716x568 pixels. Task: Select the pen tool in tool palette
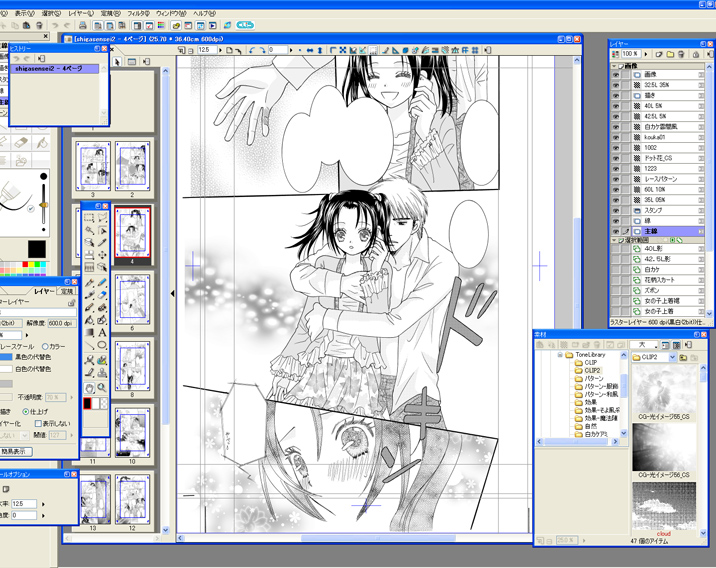click(x=89, y=283)
